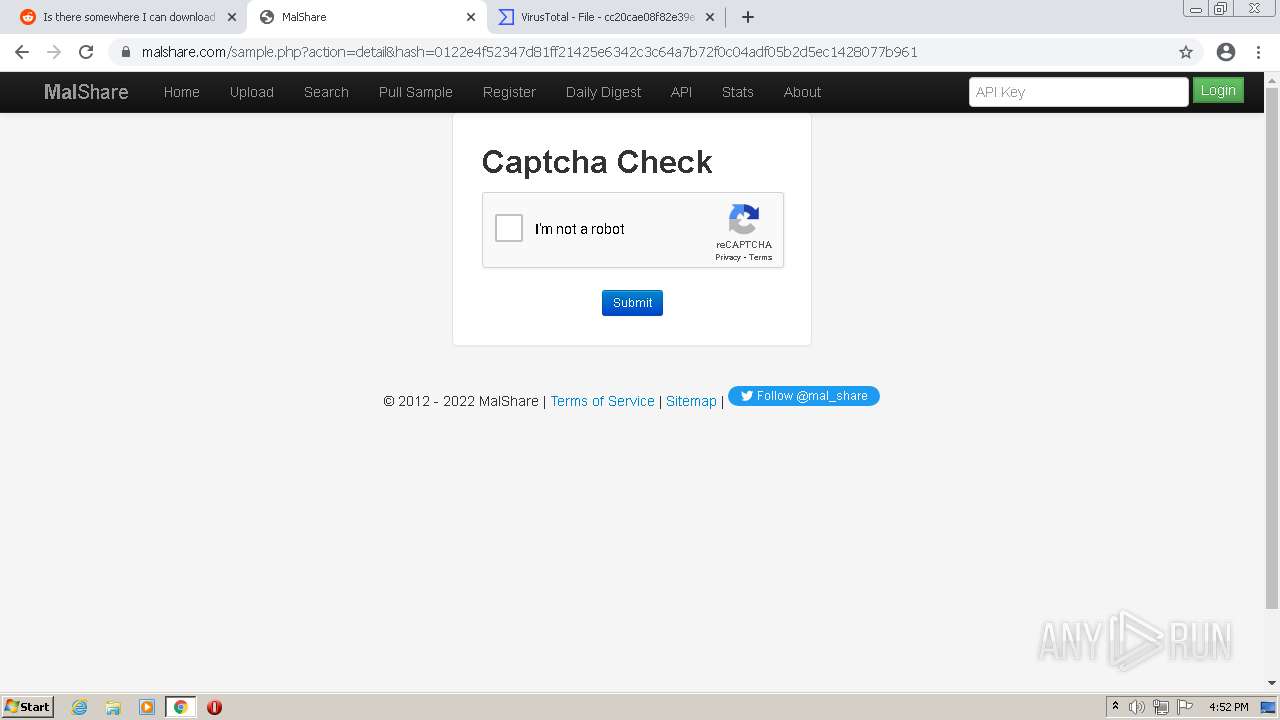Click the show desktop tray icon

(1268, 707)
